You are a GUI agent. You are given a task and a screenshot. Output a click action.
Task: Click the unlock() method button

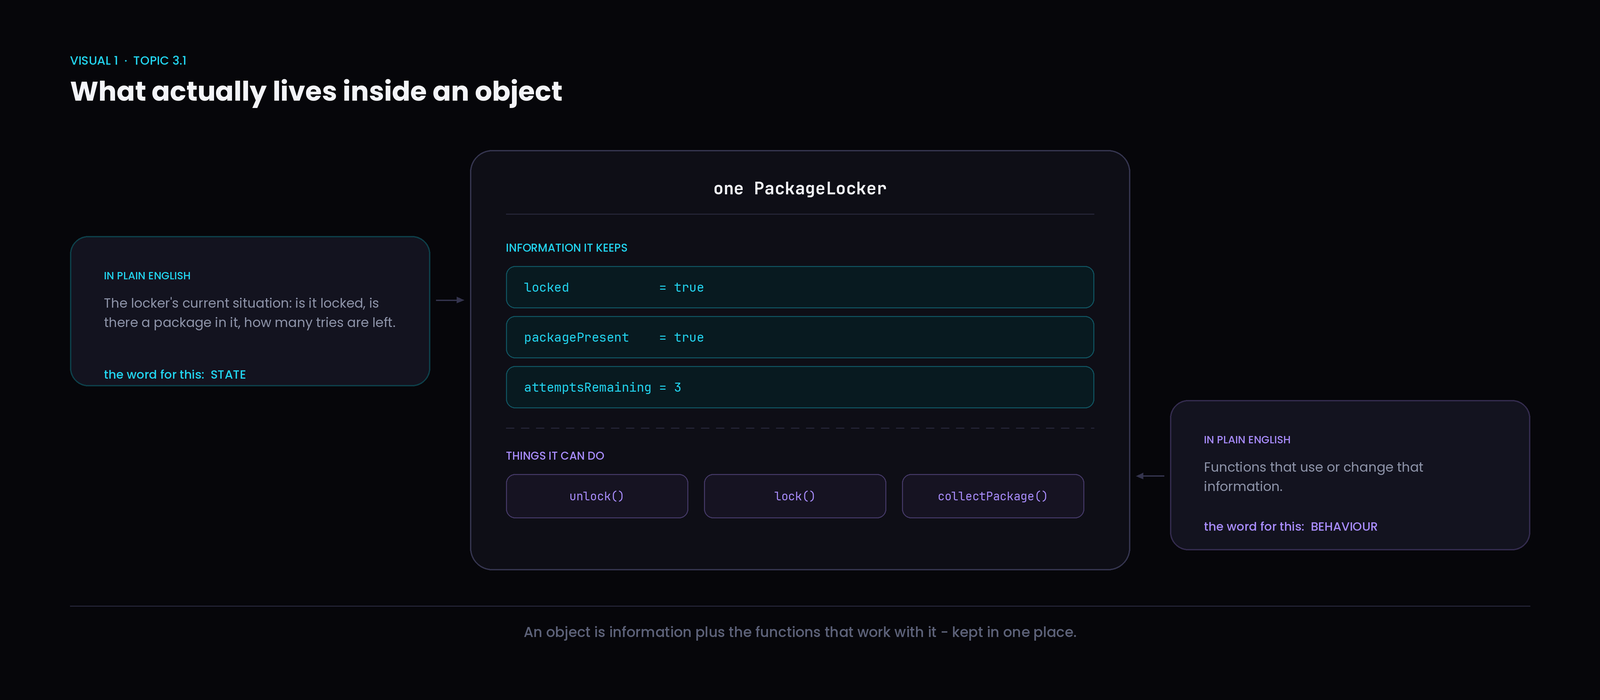(x=597, y=496)
